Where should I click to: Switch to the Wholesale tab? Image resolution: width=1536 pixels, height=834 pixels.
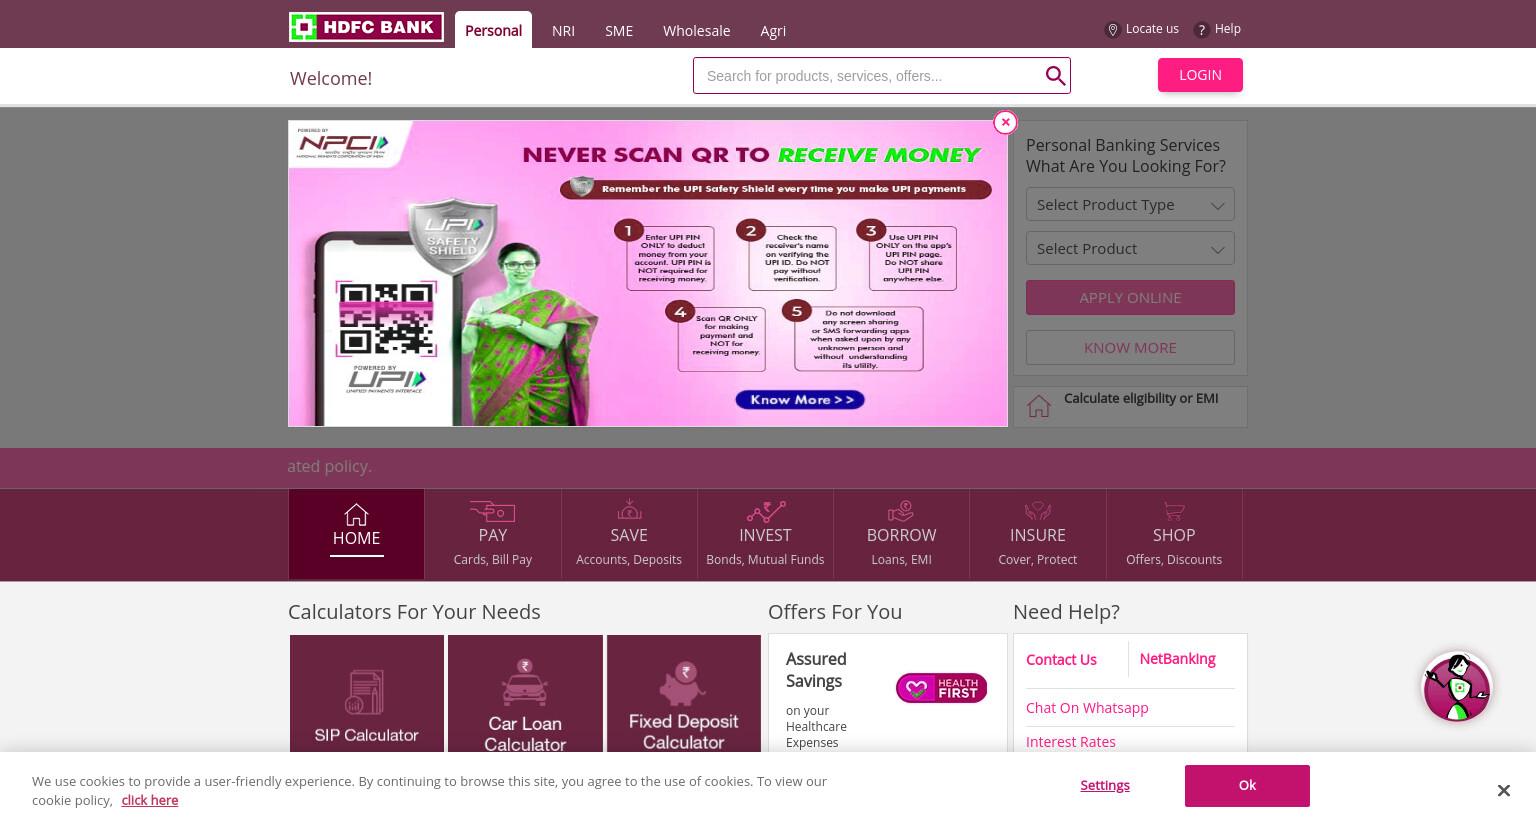click(696, 31)
